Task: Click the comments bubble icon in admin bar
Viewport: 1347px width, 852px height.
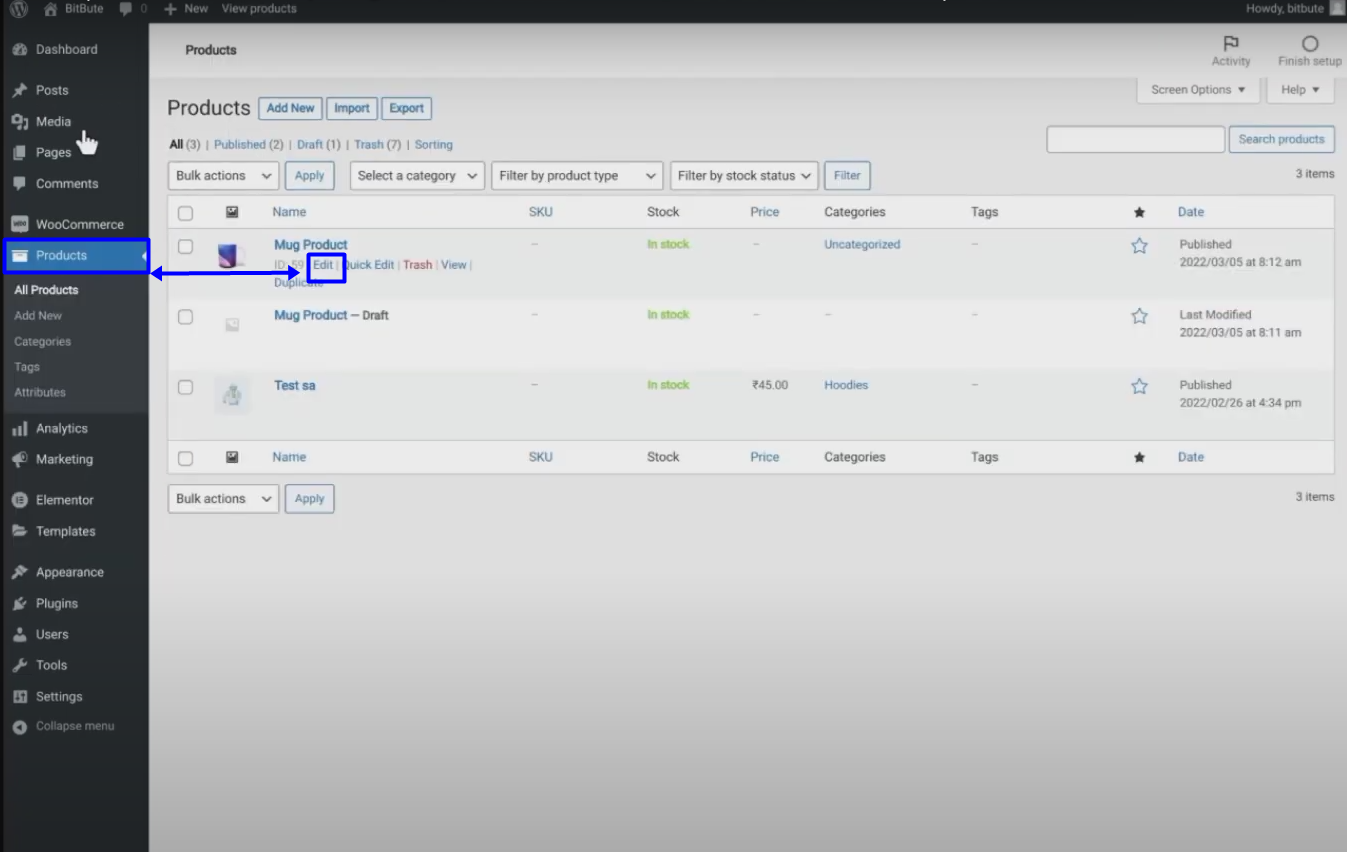Action: click(x=126, y=8)
